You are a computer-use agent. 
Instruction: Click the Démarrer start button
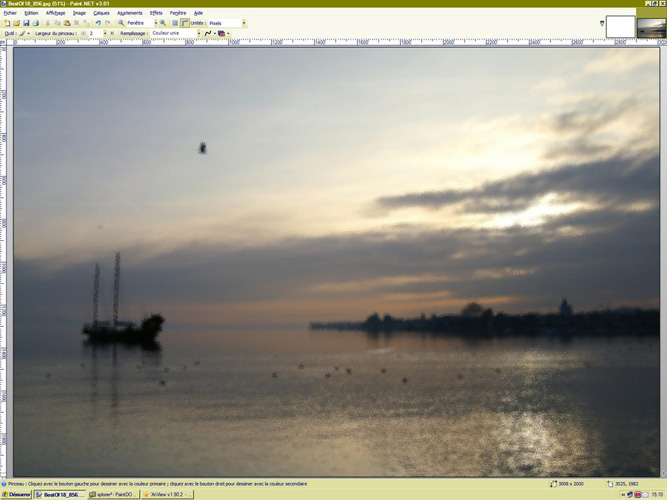[x=17, y=494]
